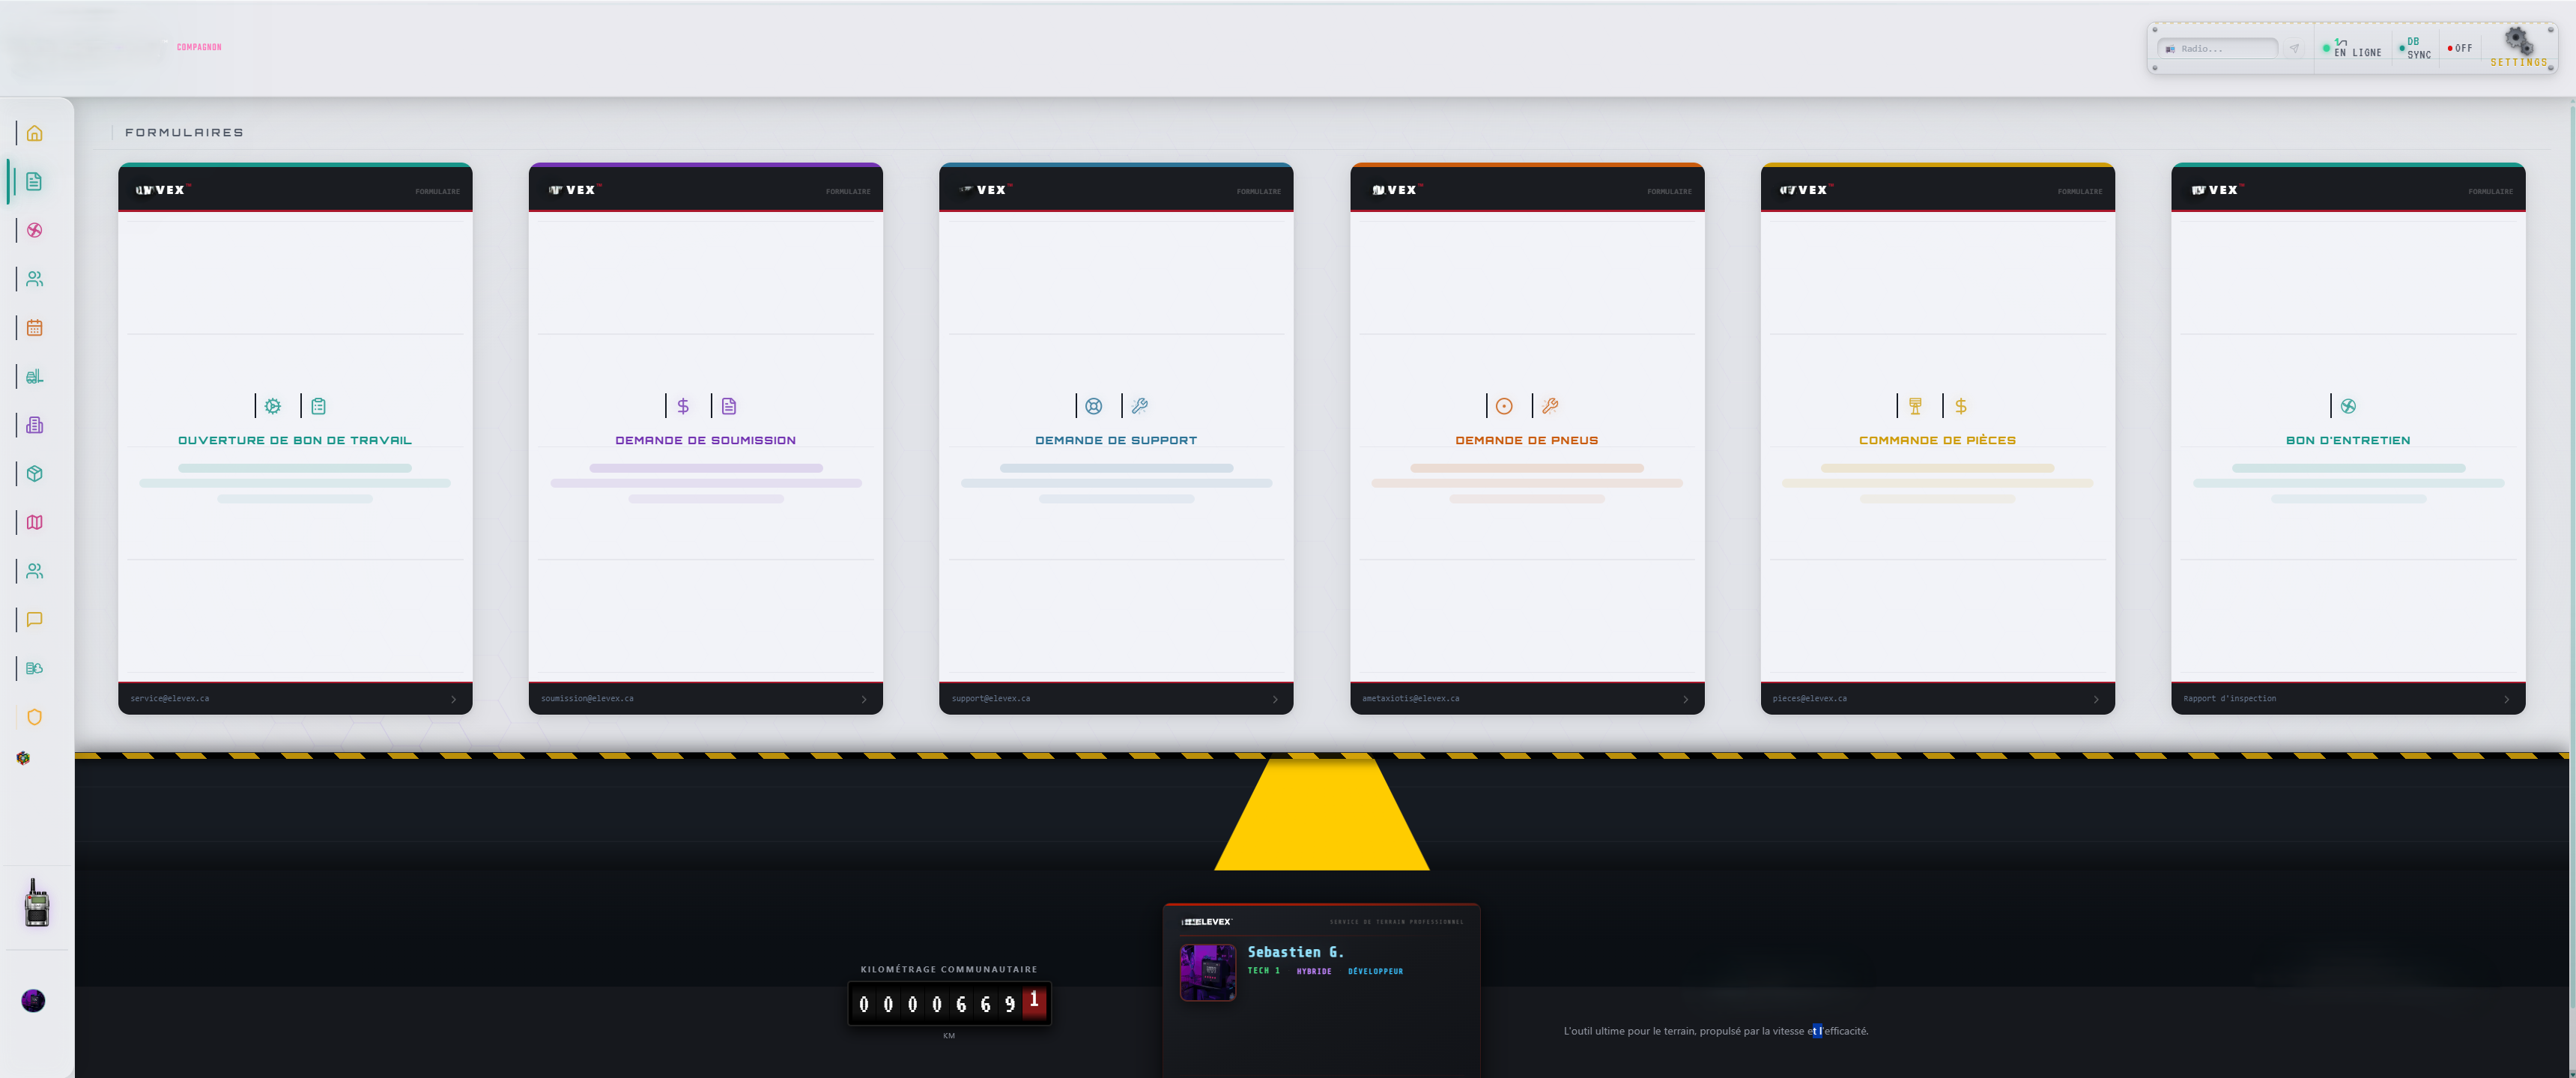Open the pink map icon in sidebar
The height and width of the screenshot is (1078, 2576).
coord(35,522)
